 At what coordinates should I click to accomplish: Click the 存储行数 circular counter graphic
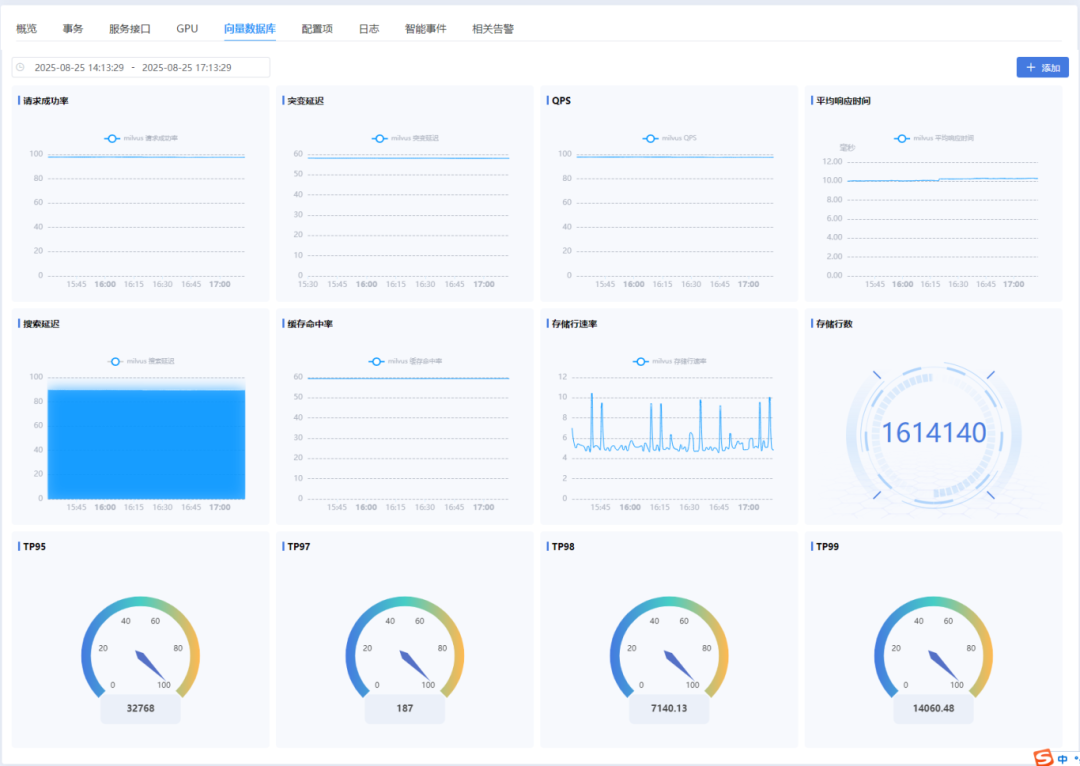tap(933, 432)
